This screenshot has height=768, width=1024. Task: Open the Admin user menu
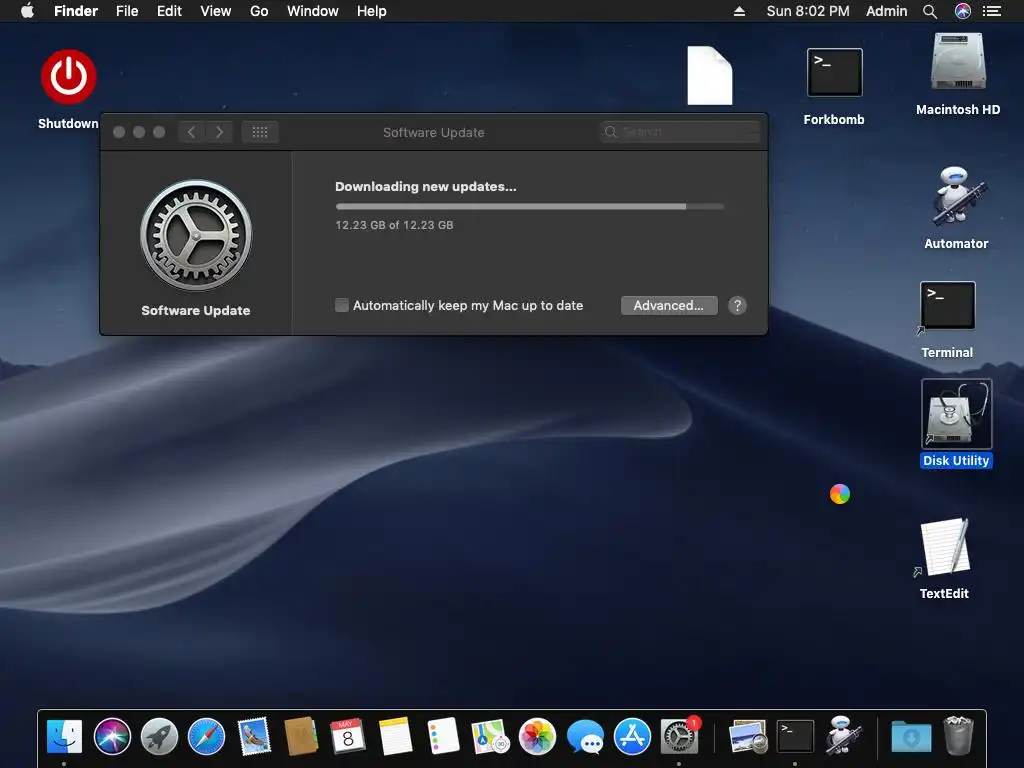[886, 11]
